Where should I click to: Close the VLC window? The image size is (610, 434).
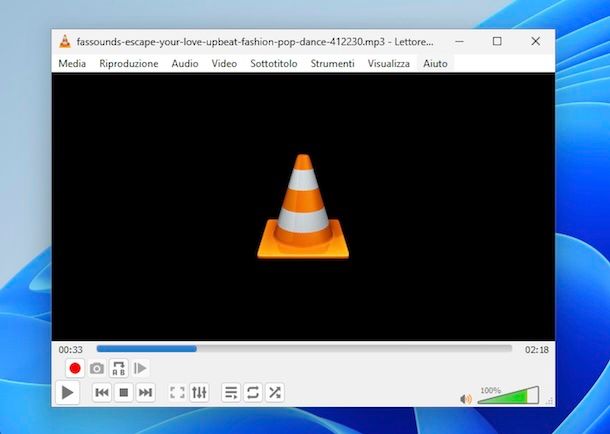point(535,41)
